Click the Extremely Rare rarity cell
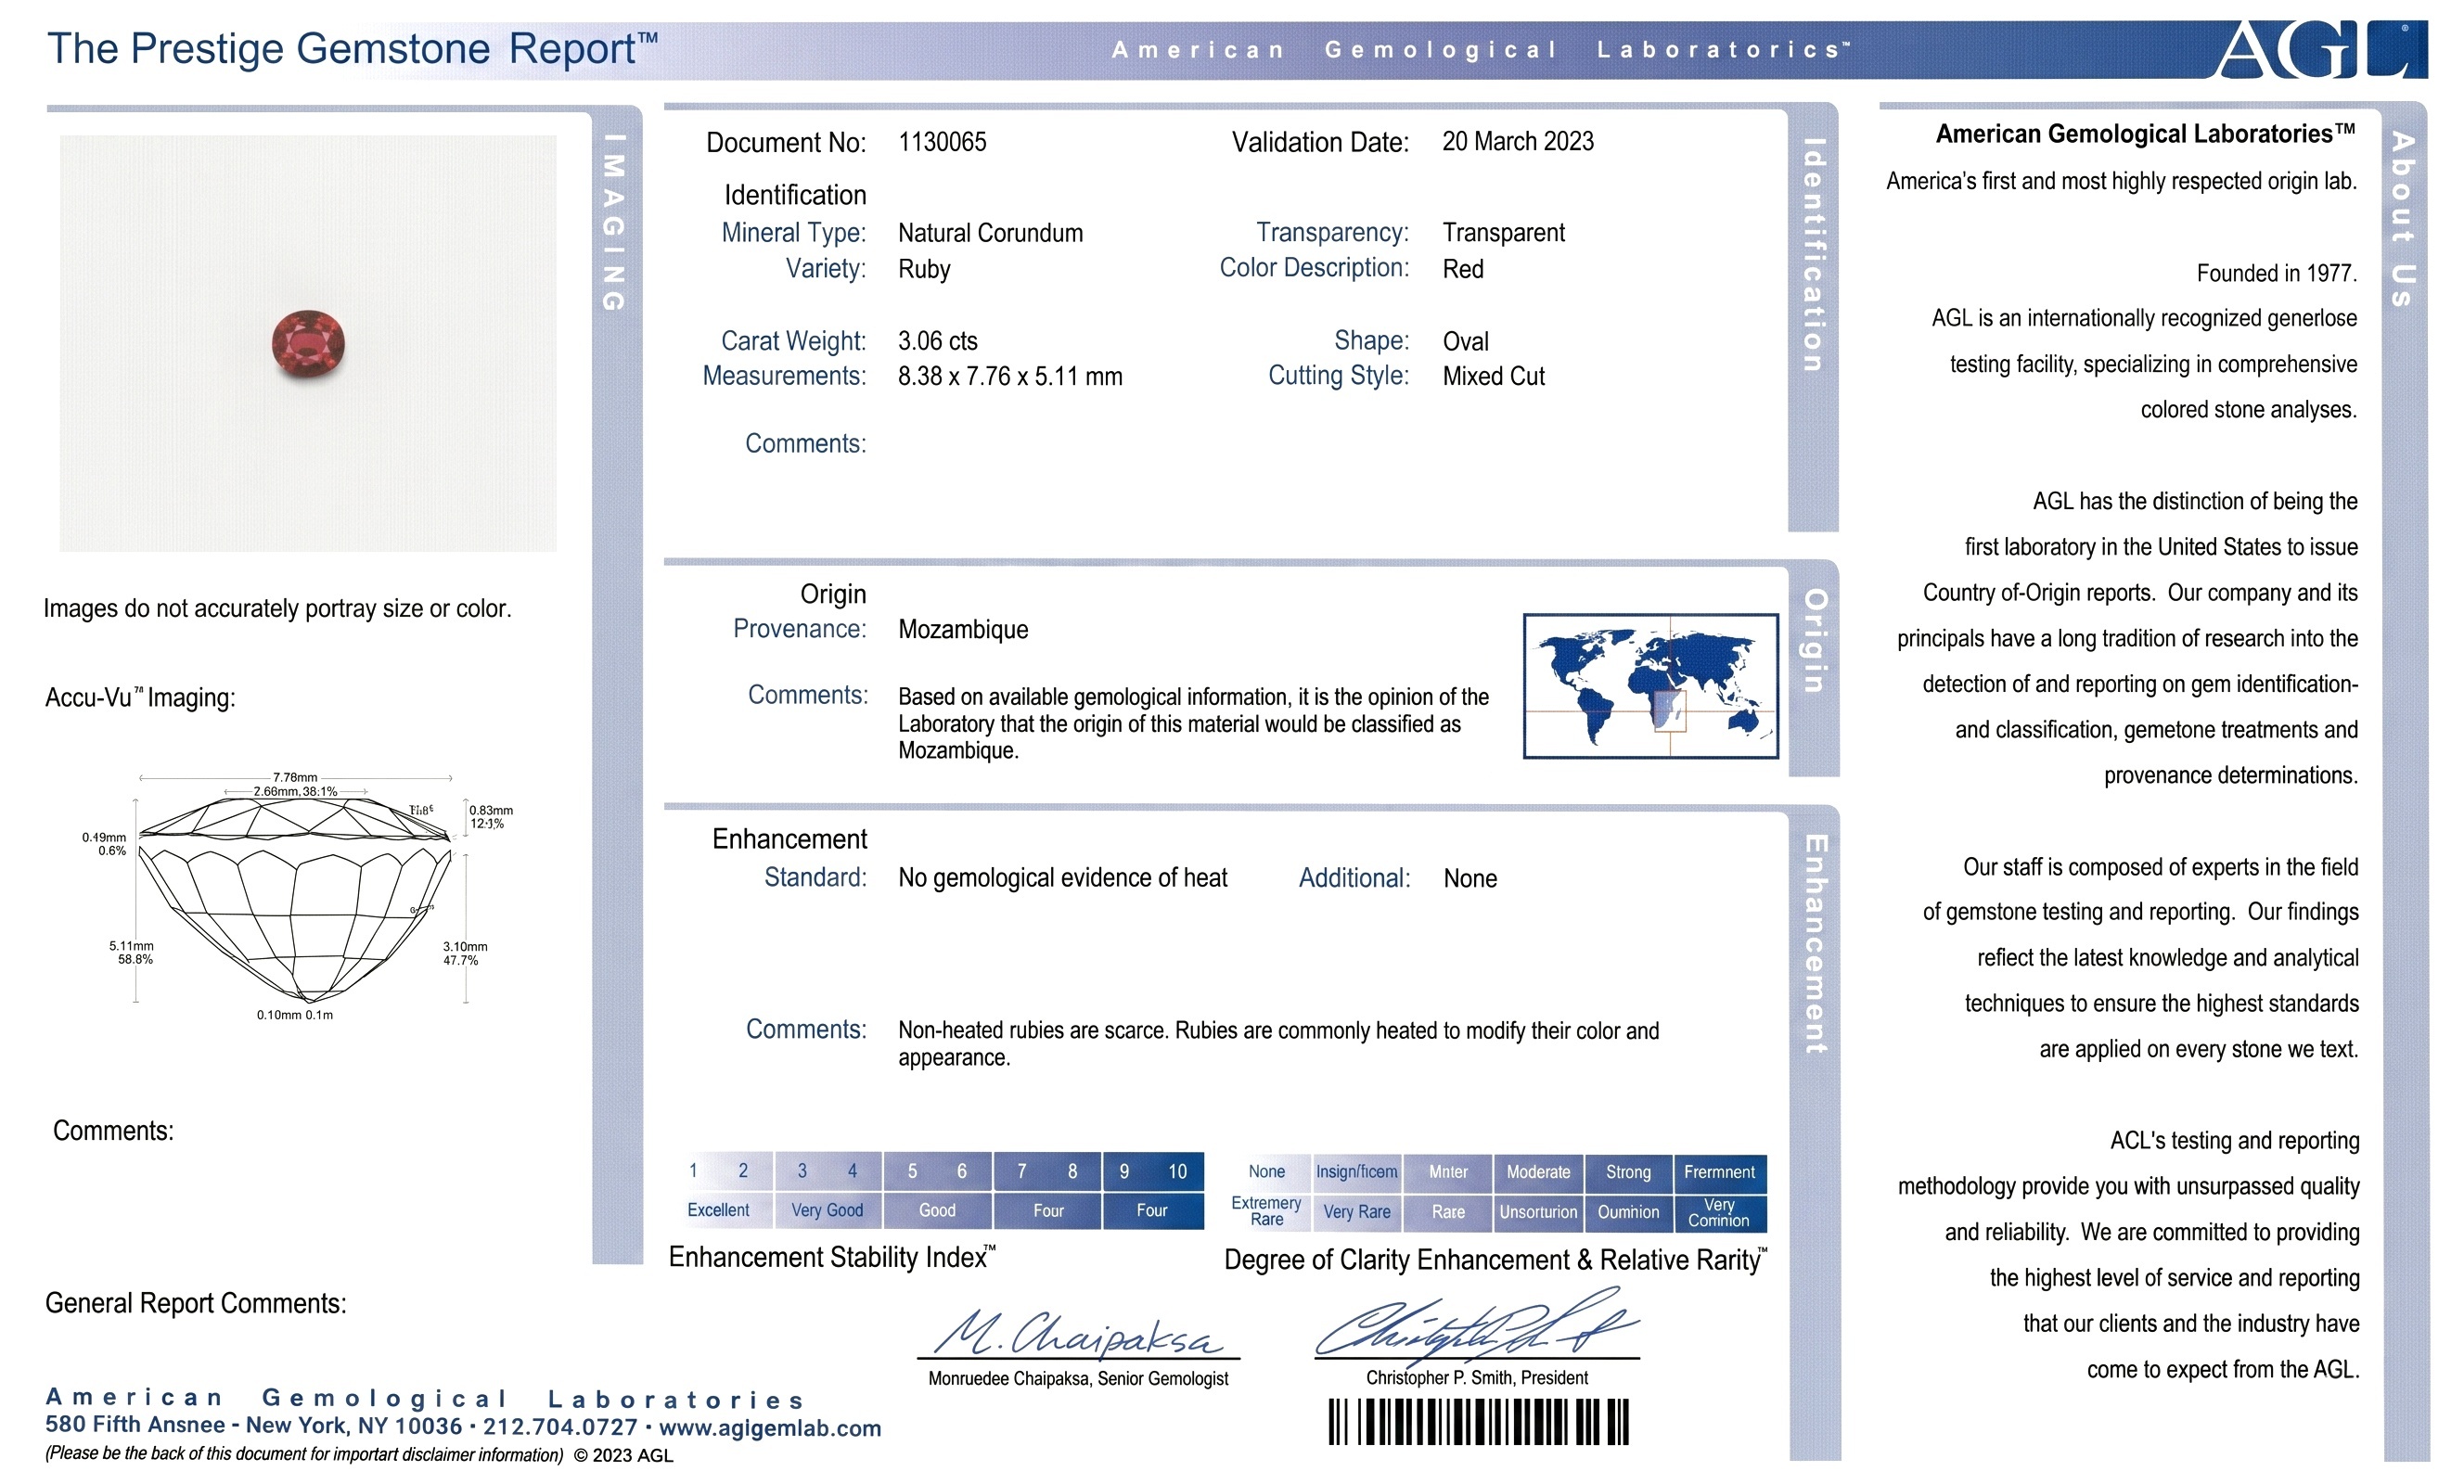Viewport: 2464px width, 1484px height. 1266,1211
